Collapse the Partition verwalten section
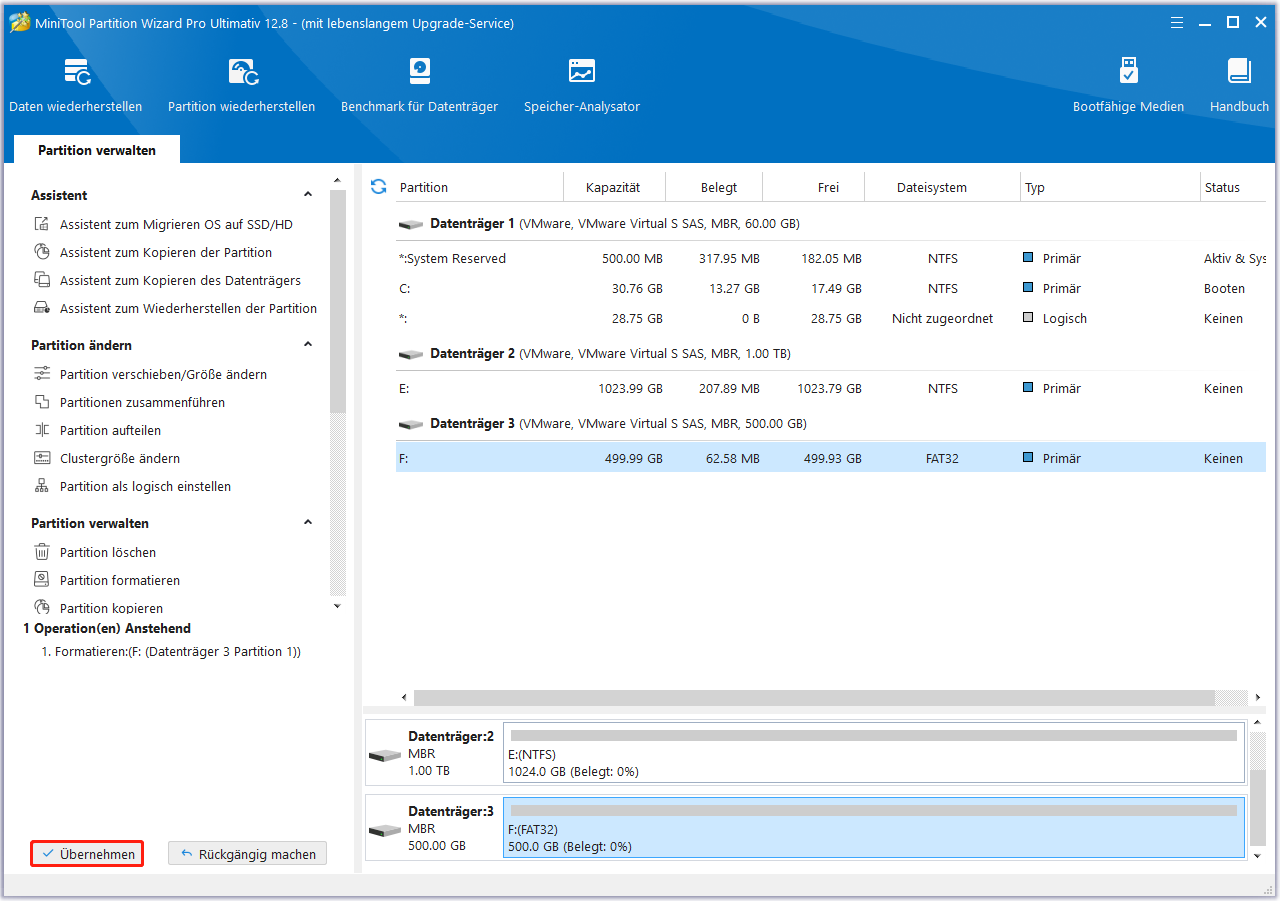Image resolution: width=1281 pixels, height=903 pixels. (308, 523)
